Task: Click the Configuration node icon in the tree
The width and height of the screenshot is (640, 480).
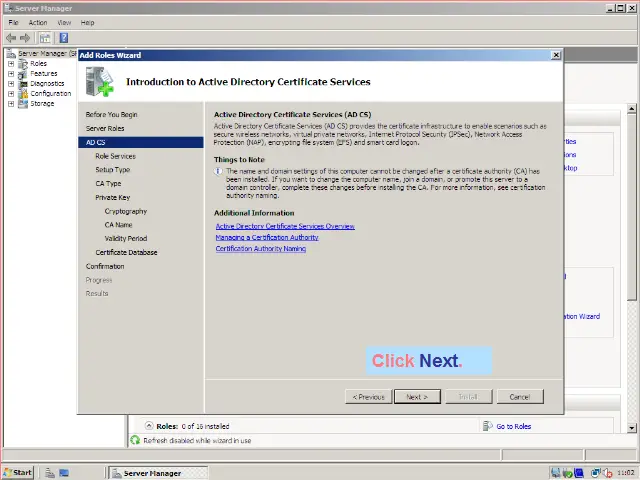Action: 23,93
